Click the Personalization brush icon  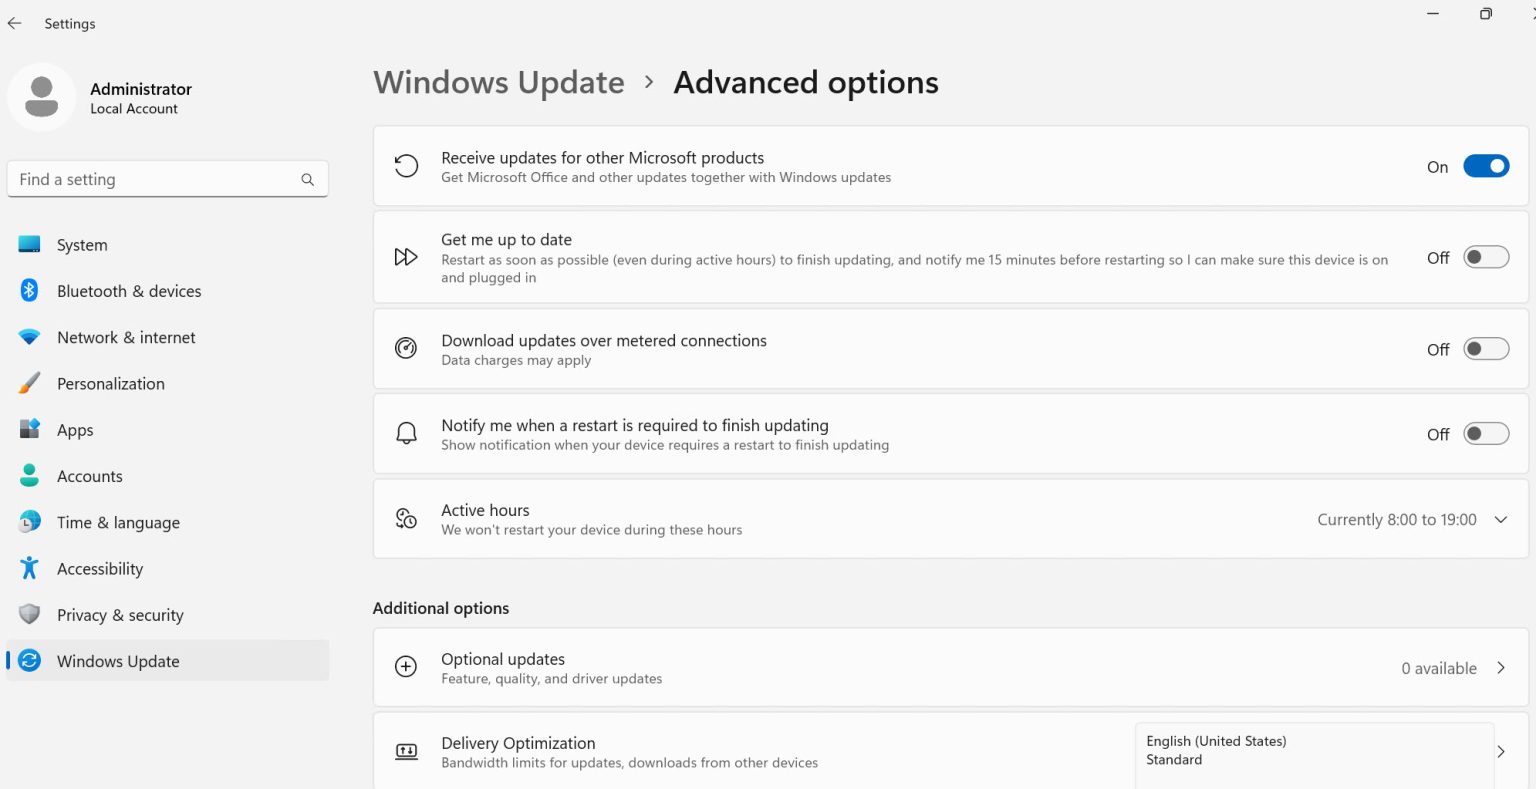click(29, 383)
